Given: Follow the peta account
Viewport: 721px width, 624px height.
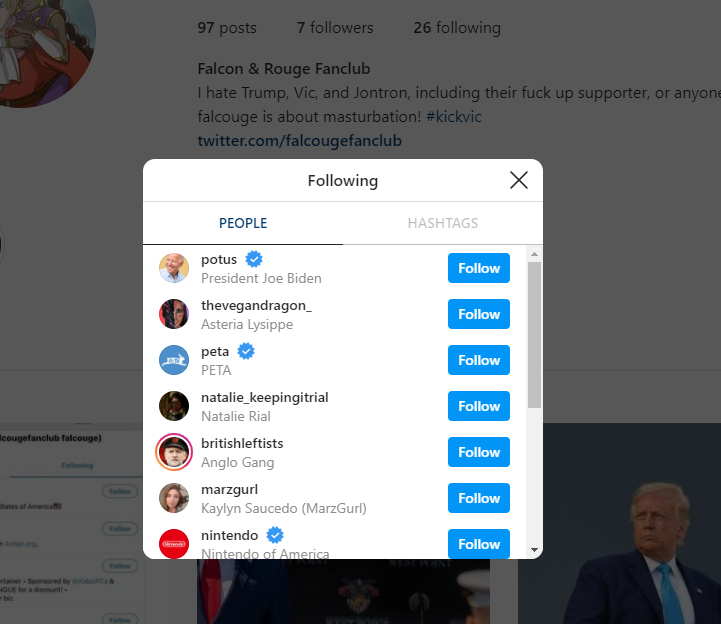Looking at the screenshot, I should click(479, 360).
